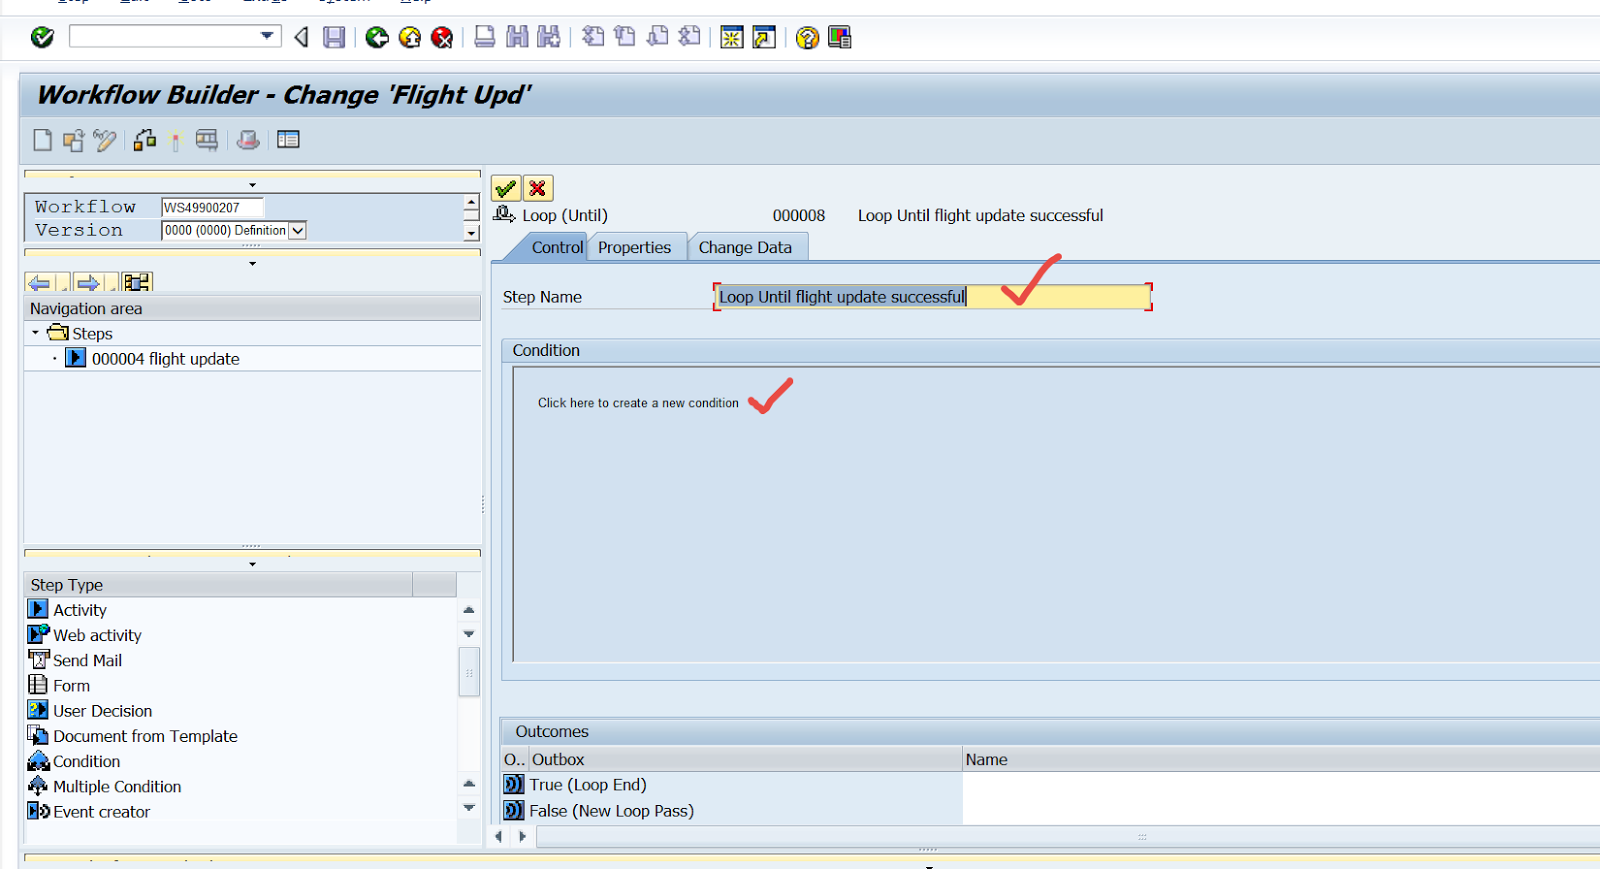Cancel step with the red X button
The image size is (1600, 869).
pos(538,188)
